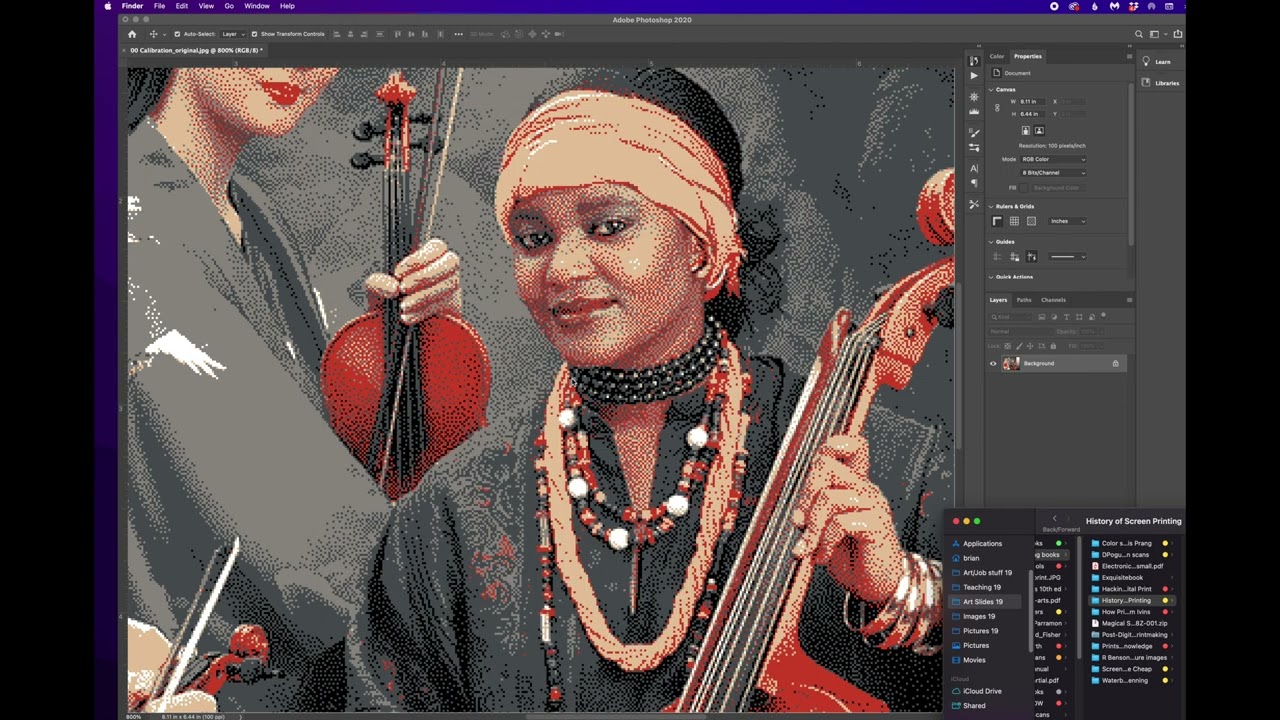Image resolution: width=1280 pixels, height=720 pixels.
Task: Open the Adjustments panel sun icon
Action: (x=974, y=97)
